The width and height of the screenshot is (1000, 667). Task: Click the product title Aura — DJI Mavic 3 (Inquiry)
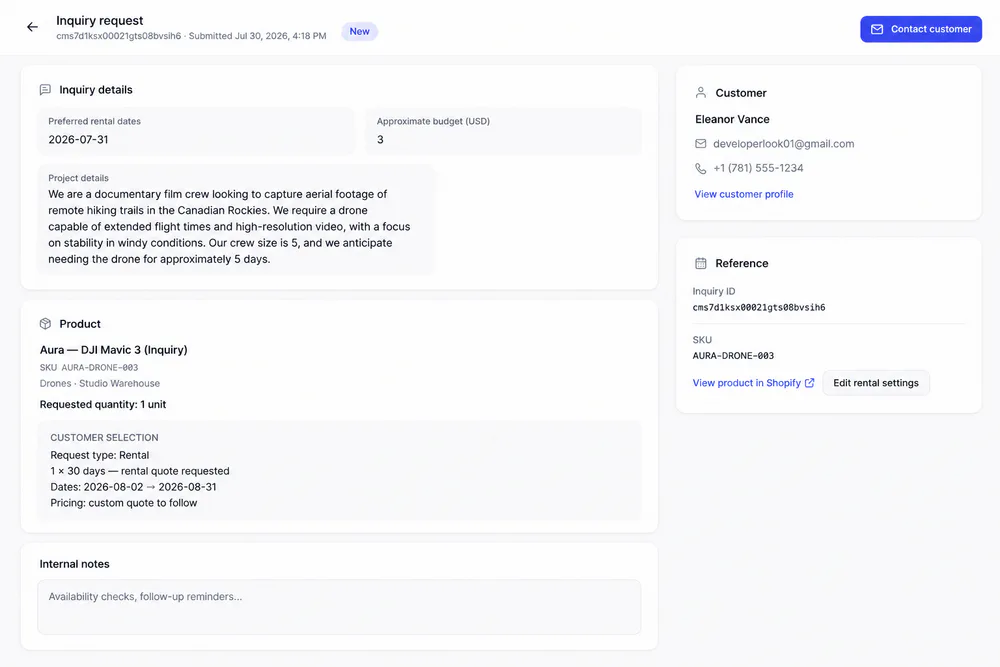(x=114, y=350)
